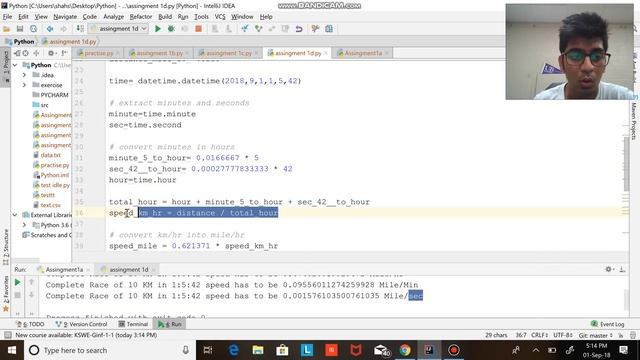This screenshot has height=360, width=640.
Task: Open Chrome from the taskbar
Action: 405,350
